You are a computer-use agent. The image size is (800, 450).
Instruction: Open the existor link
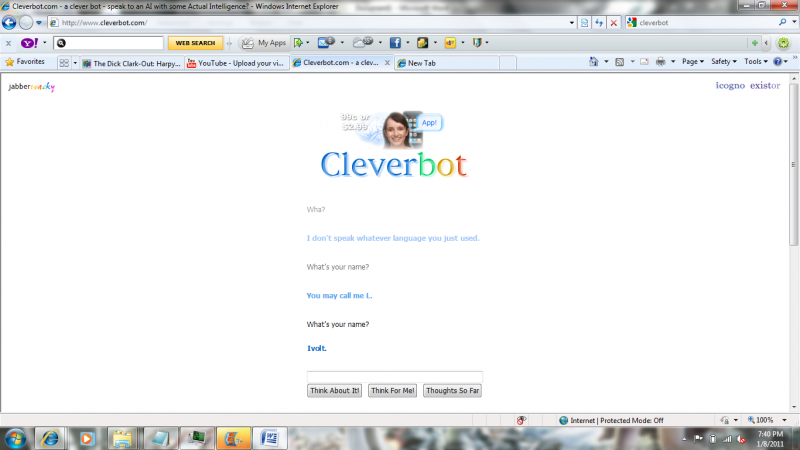click(765, 86)
